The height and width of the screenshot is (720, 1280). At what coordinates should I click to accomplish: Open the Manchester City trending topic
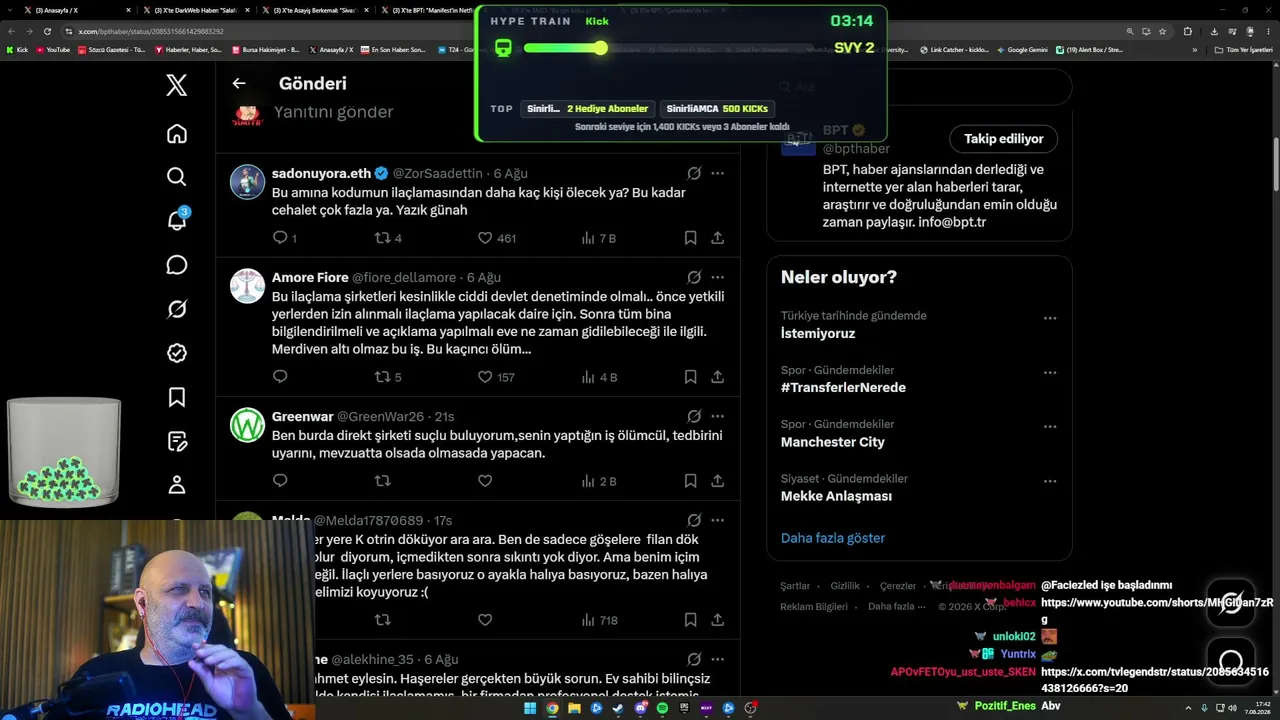click(x=833, y=442)
